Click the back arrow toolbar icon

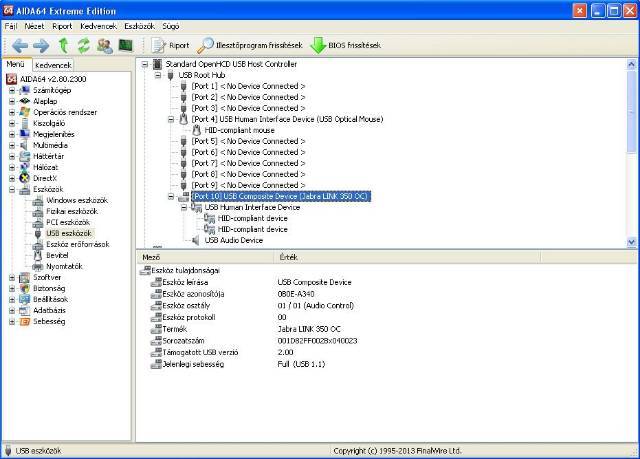coord(18,45)
